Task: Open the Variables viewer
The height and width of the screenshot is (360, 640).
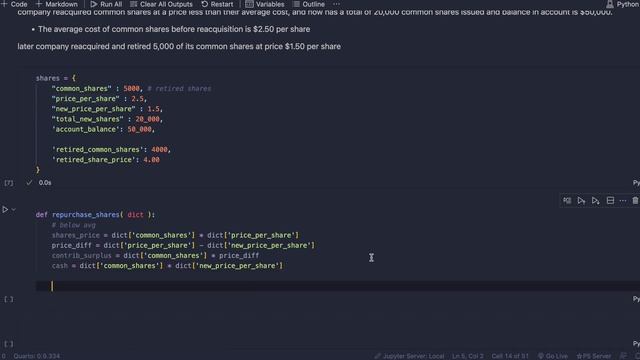Action: pos(265,4)
